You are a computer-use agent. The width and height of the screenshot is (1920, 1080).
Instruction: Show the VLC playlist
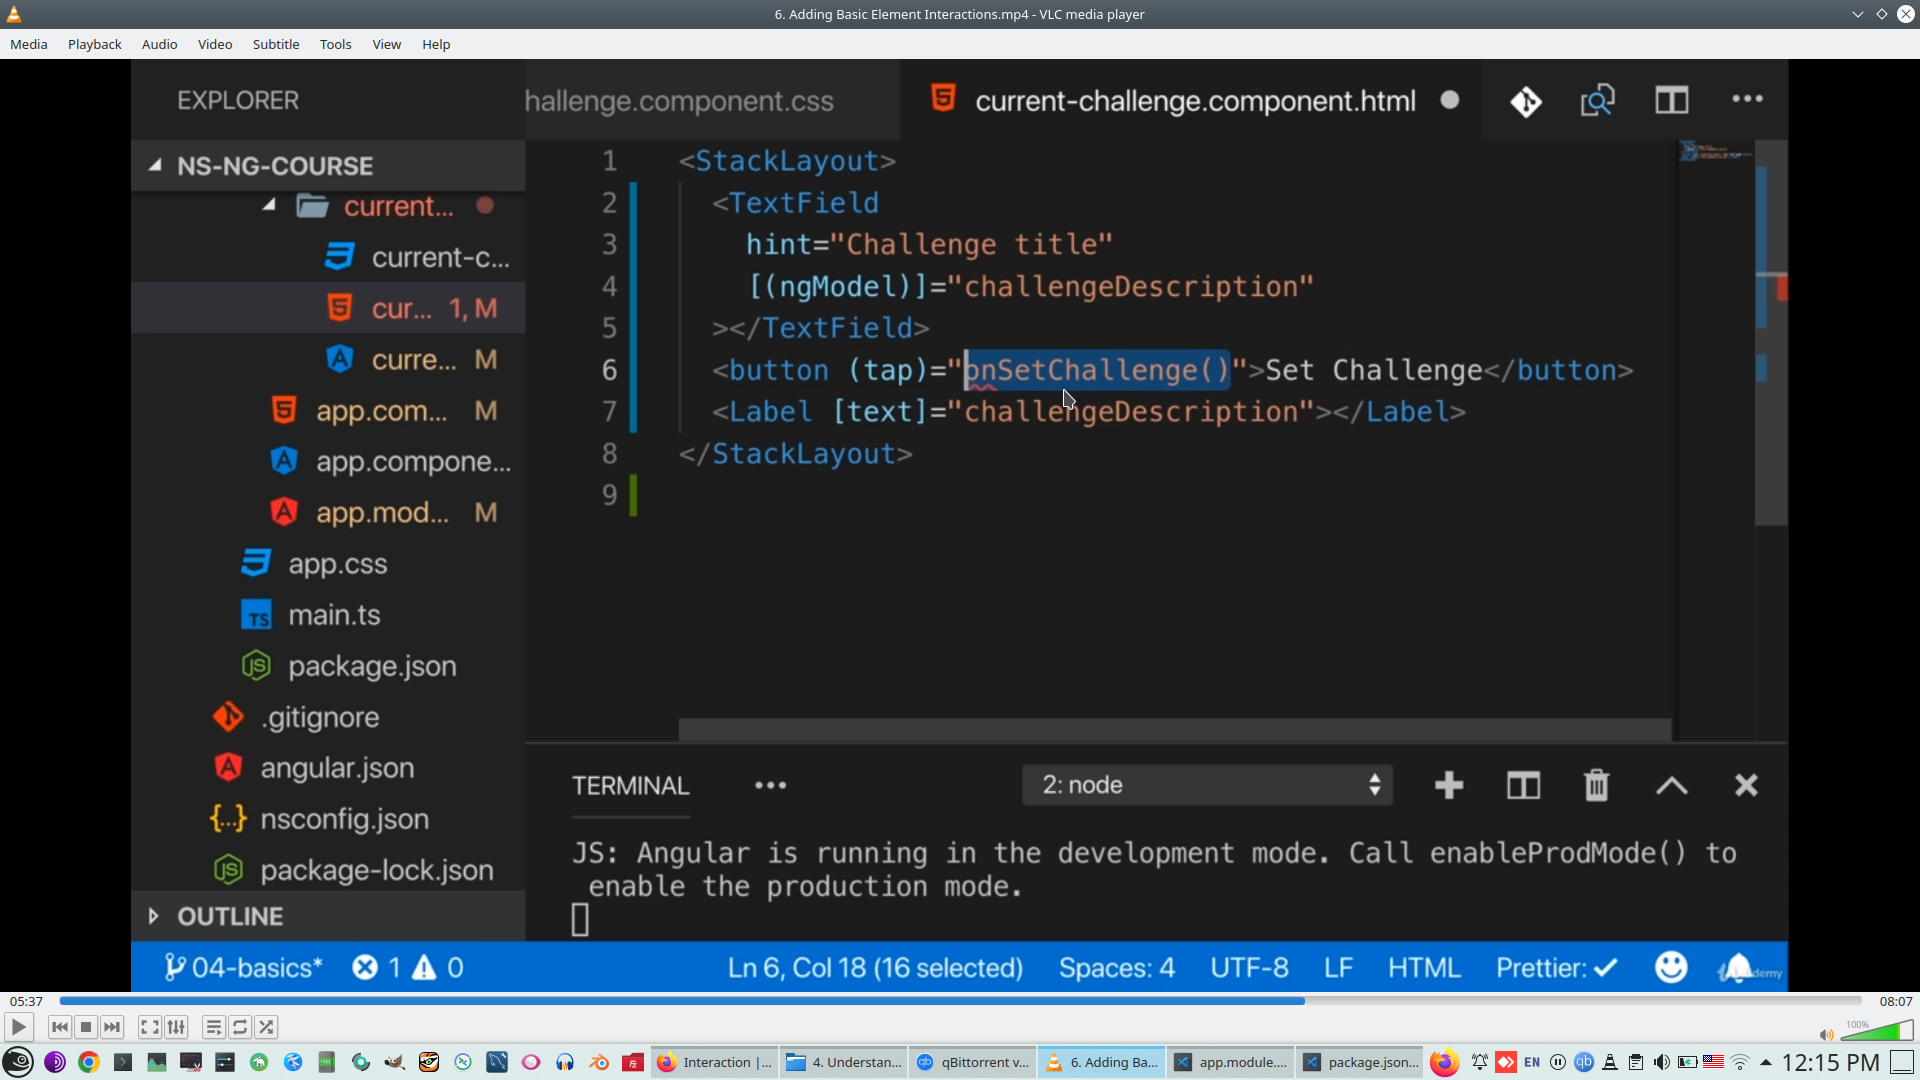pos(213,1027)
